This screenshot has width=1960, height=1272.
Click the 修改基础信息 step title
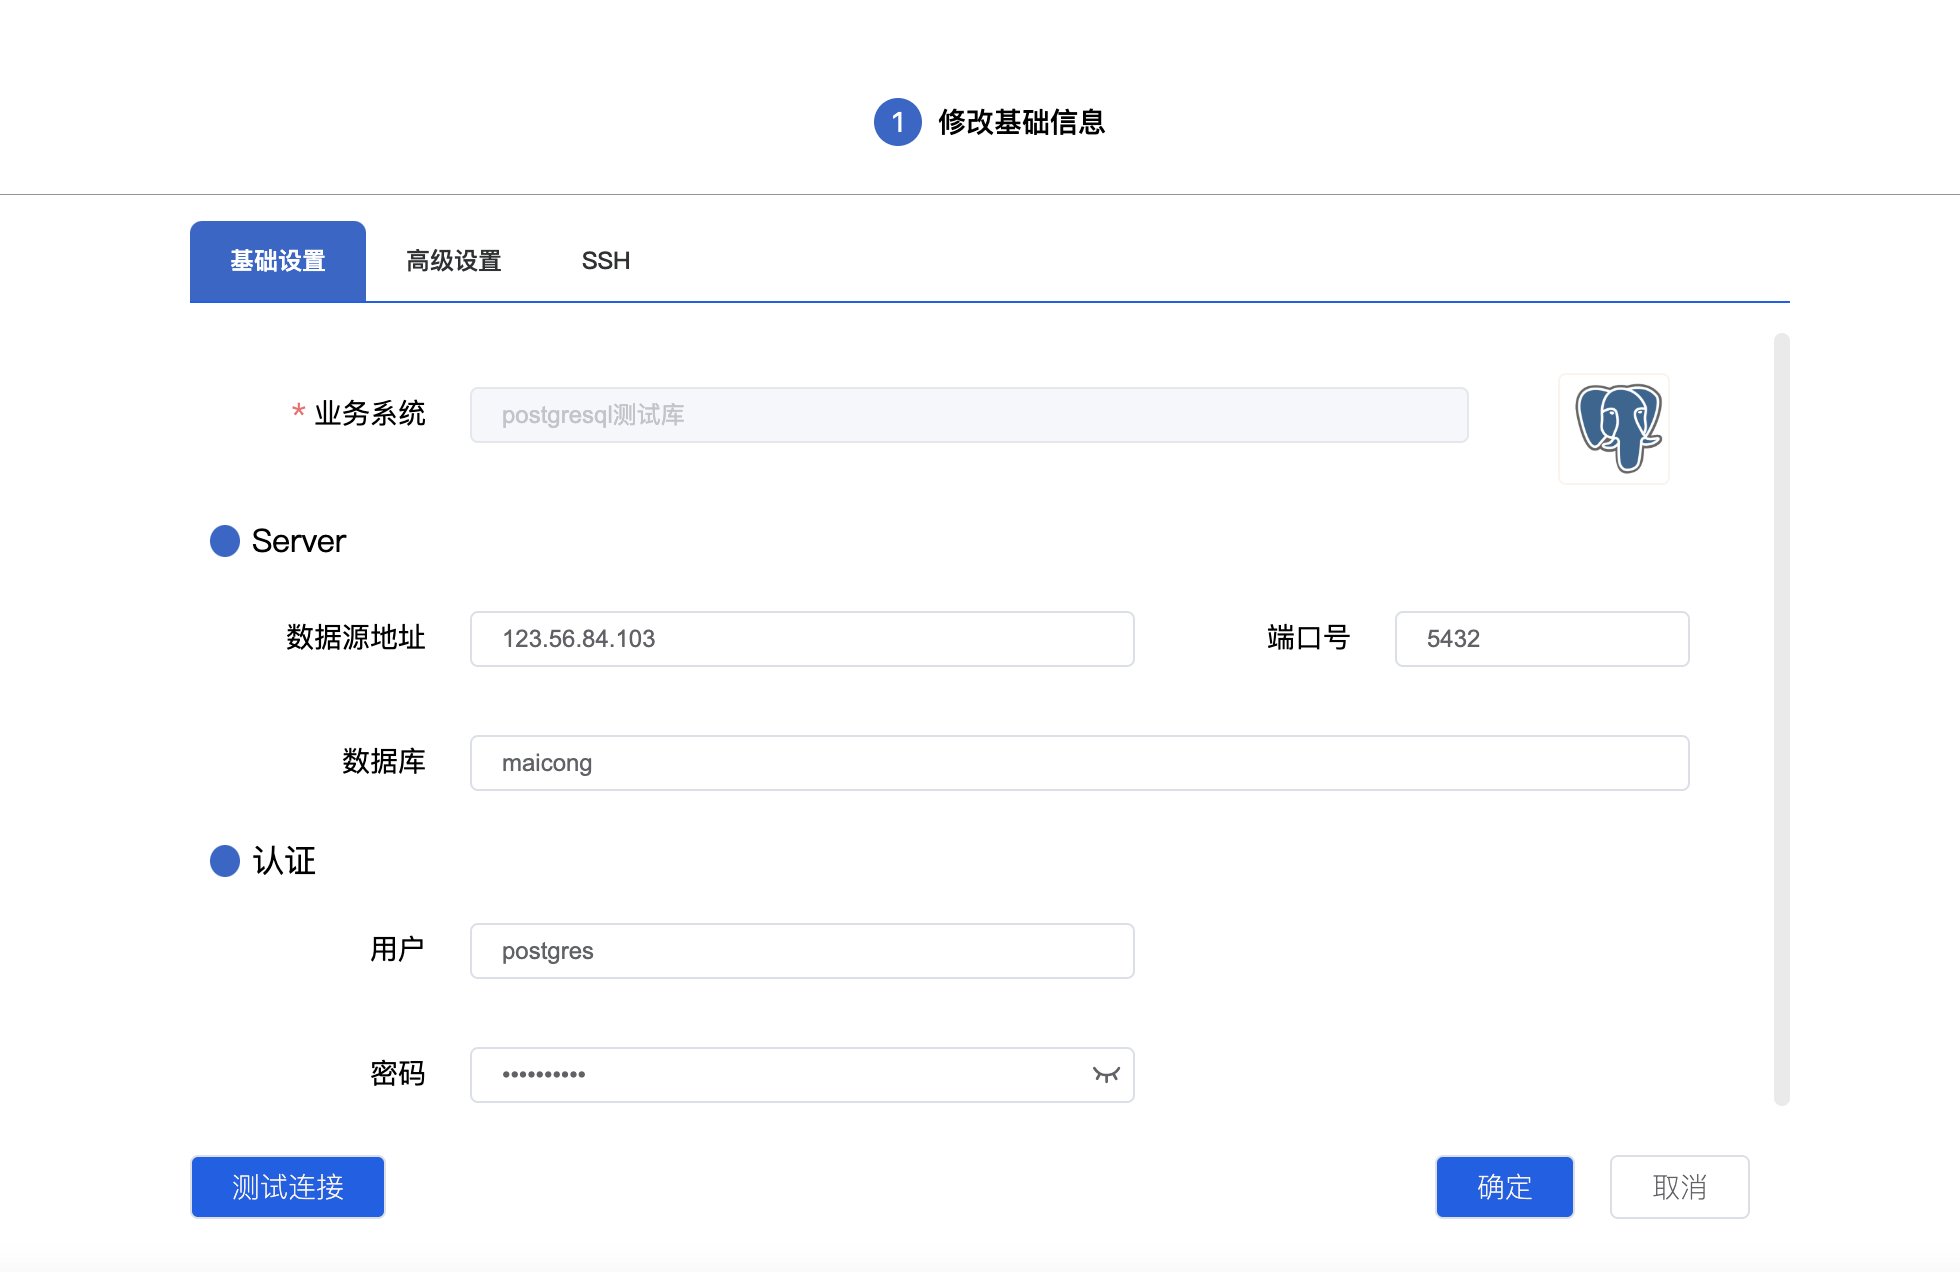tap(1021, 122)
